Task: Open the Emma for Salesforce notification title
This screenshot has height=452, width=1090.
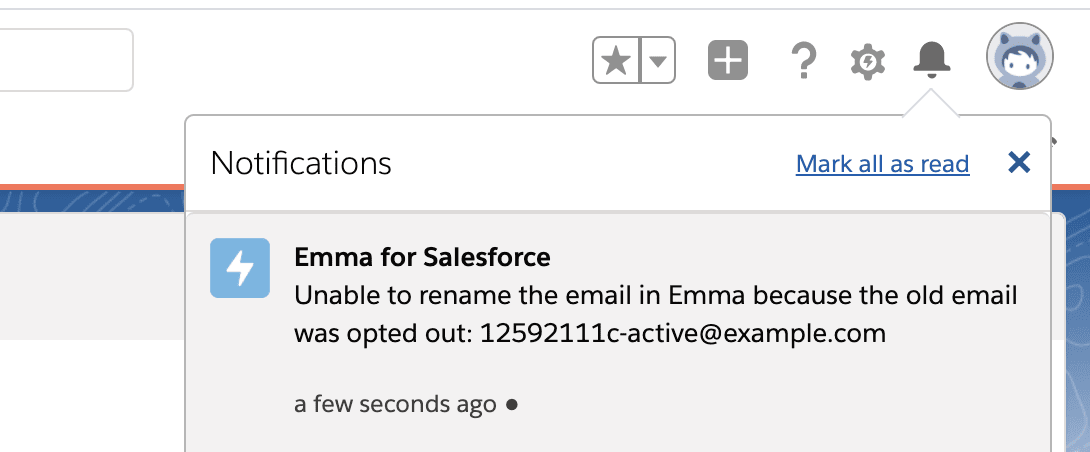Action: 422,258
